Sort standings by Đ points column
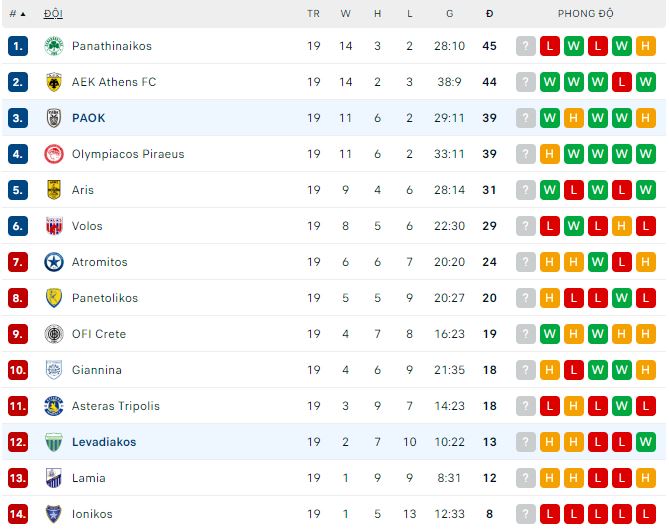Viewport: 669px width, 531px height. tap(489, 14)
